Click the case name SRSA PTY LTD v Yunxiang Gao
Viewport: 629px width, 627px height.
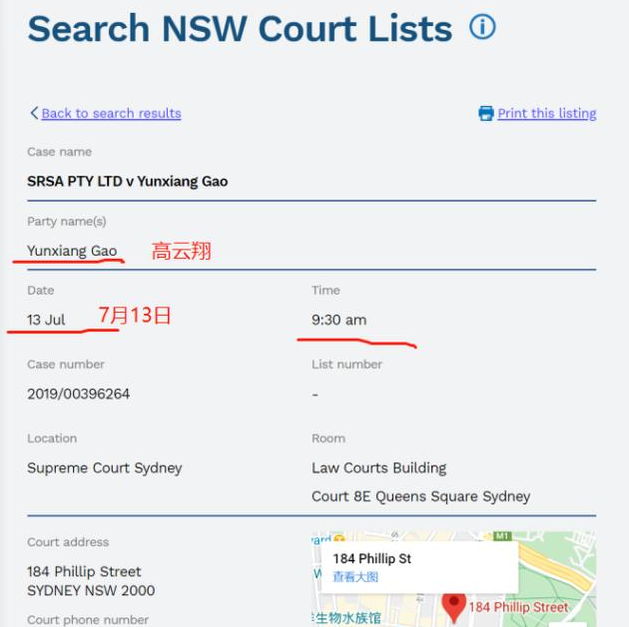coord(127,181)
